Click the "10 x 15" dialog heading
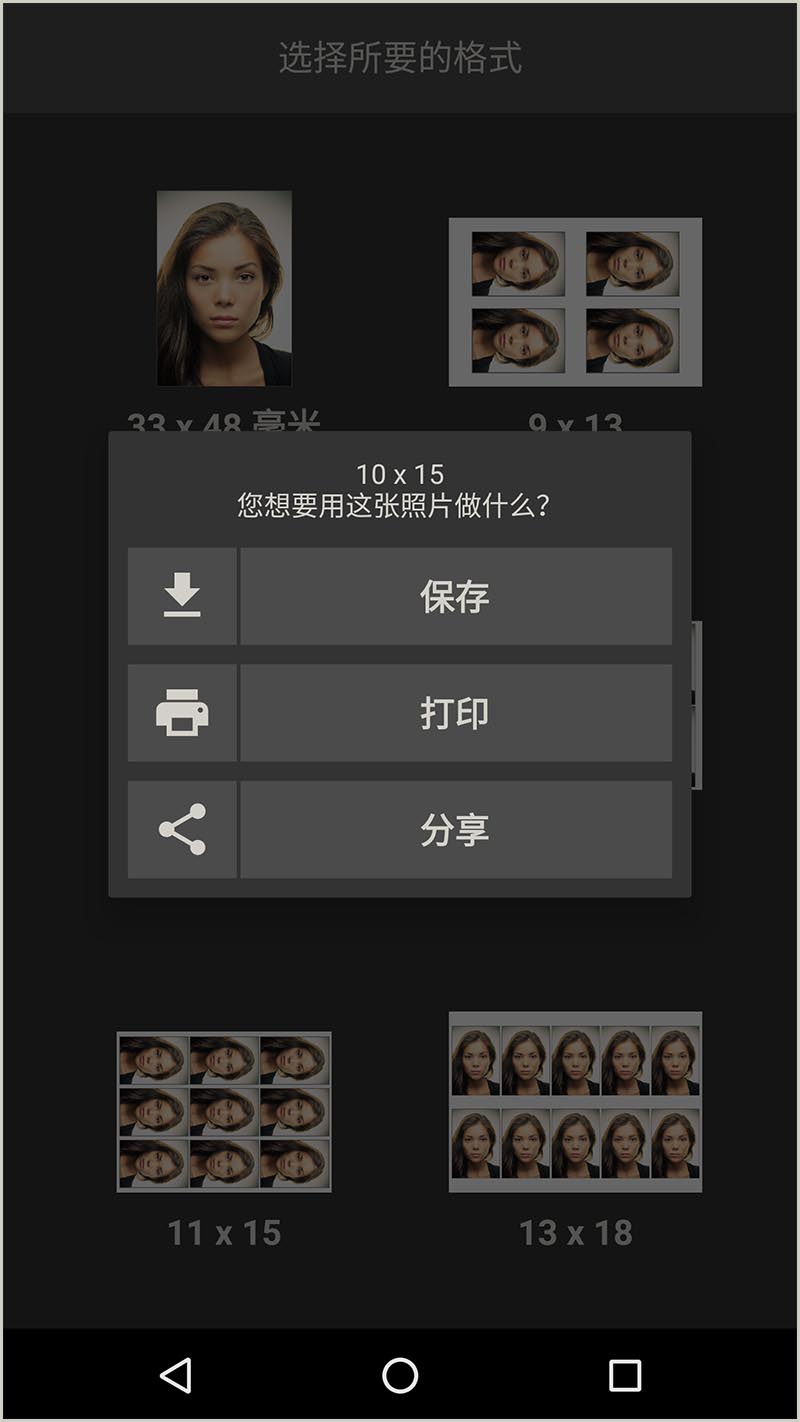 click(x=400, y=474)
